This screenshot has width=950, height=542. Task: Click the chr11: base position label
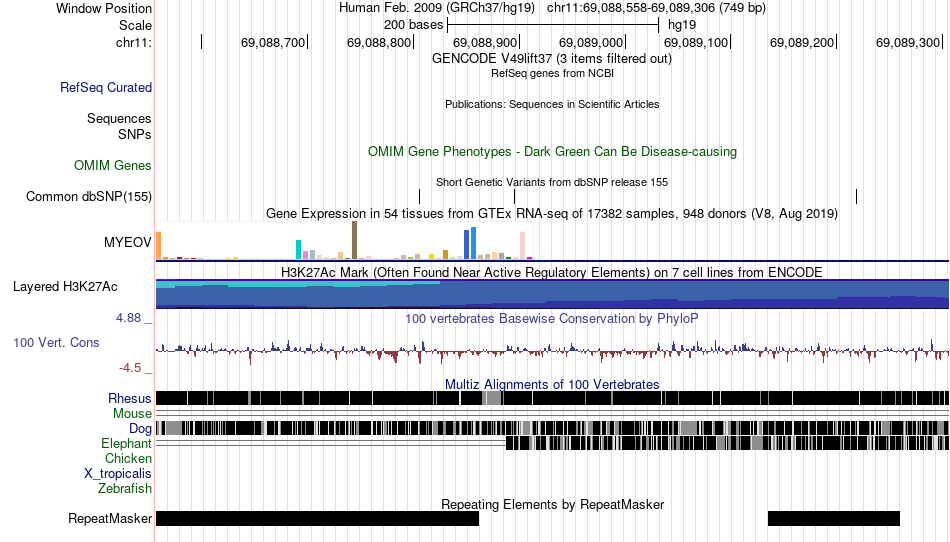coord(133,42)
